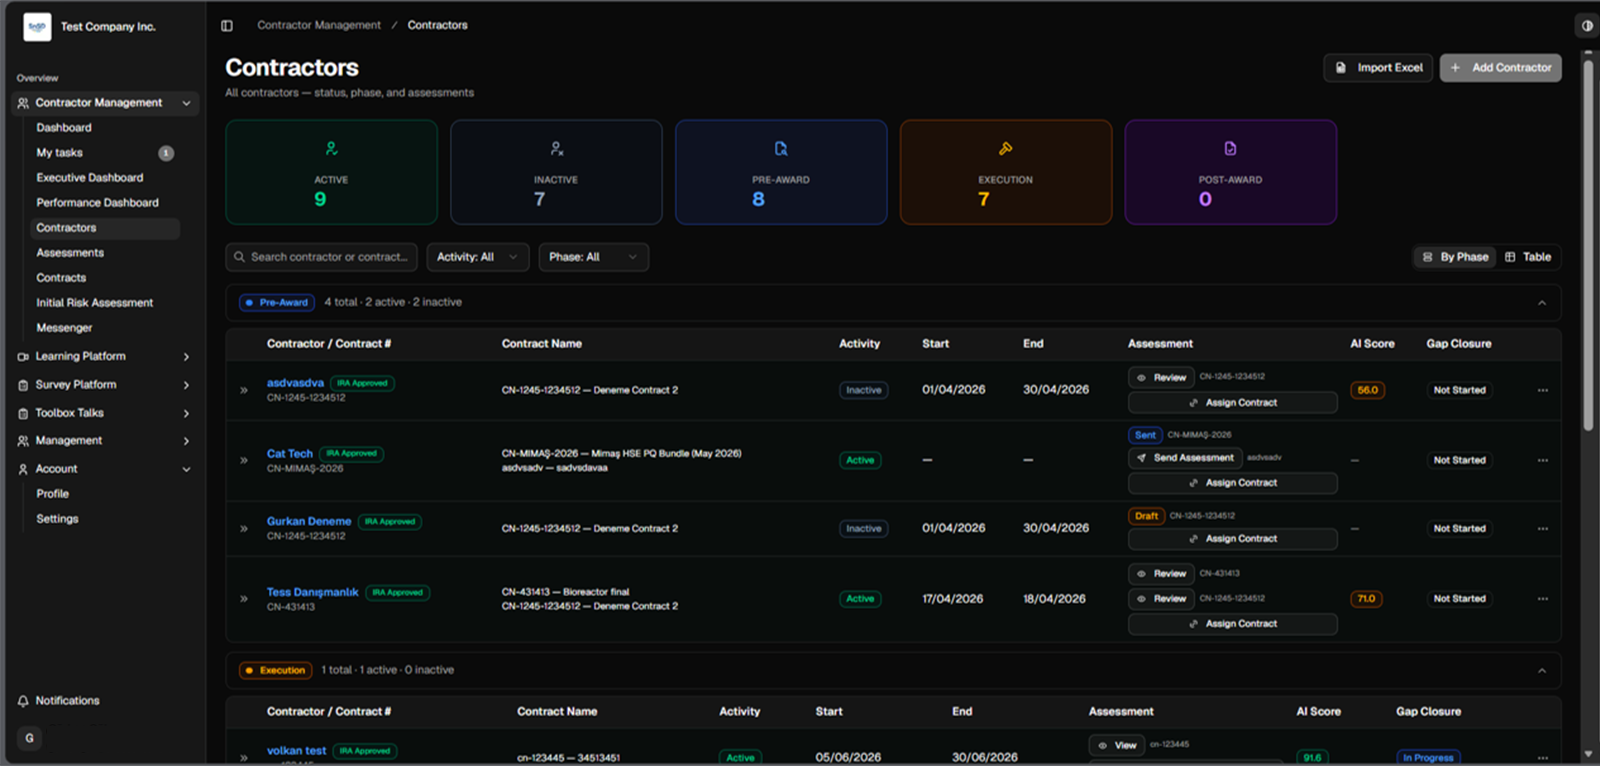Image resolution: width=1600 pixels, height=766 pixels.
Task: Click the Learning Platform sidebar icon
Action: (23, 356)
